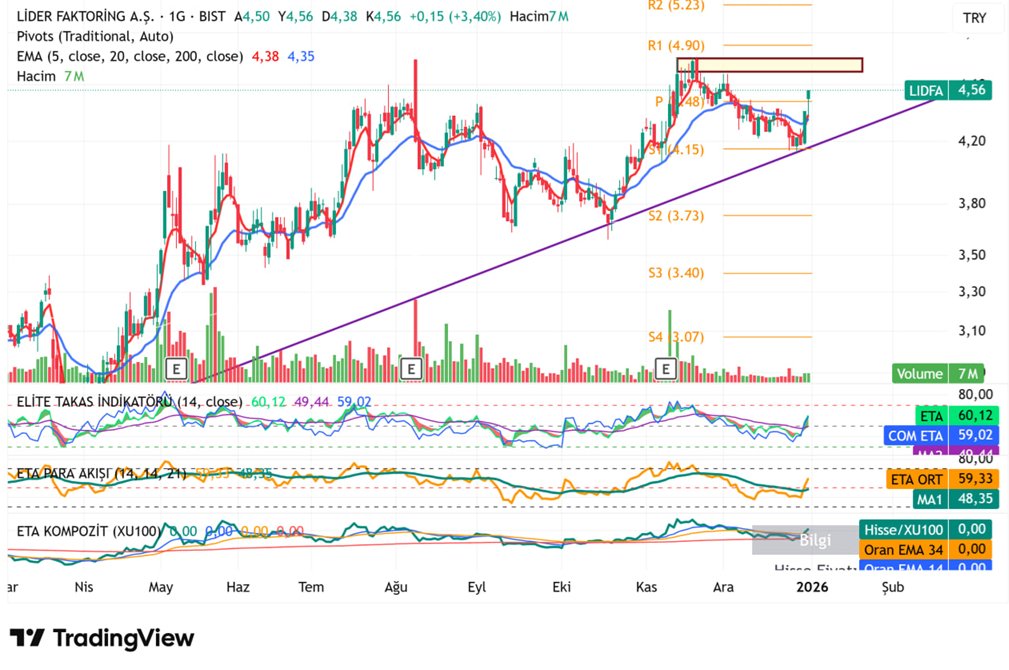Click the November earnings E marker
This screenshot has width=1009, height=670.
coord(665,369)
